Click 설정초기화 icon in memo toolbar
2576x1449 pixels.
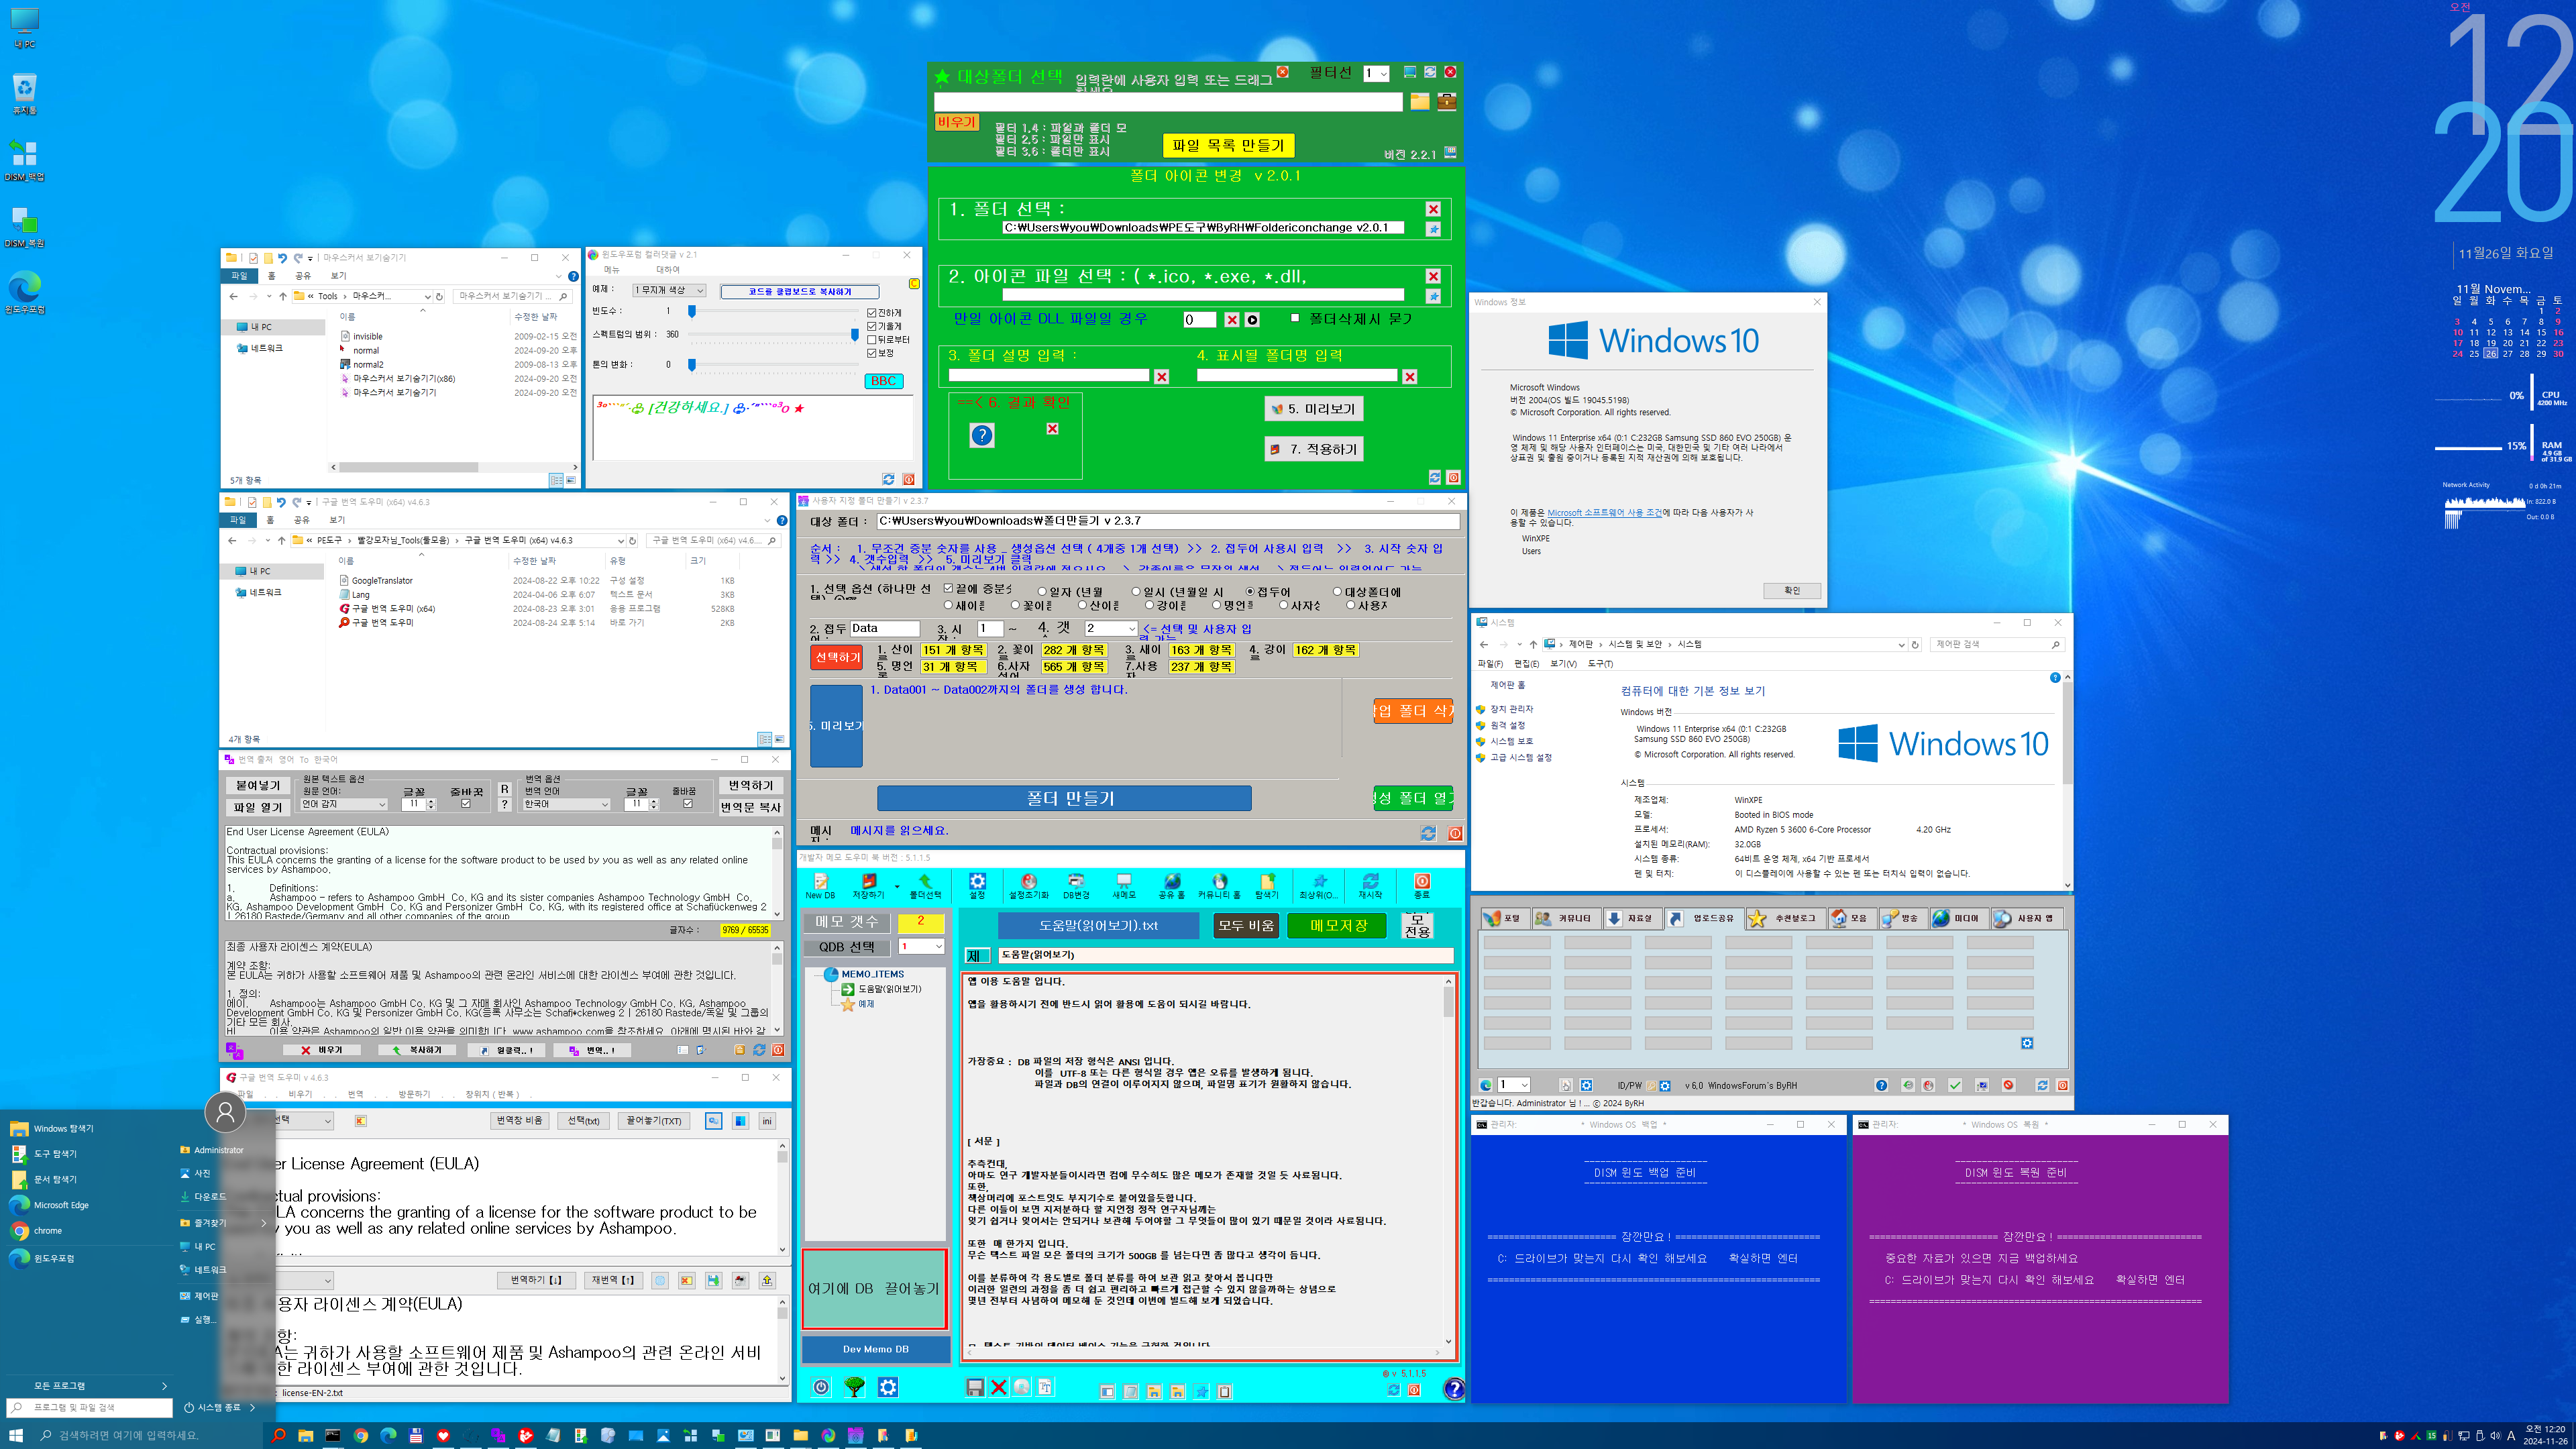coord(1028,886)
